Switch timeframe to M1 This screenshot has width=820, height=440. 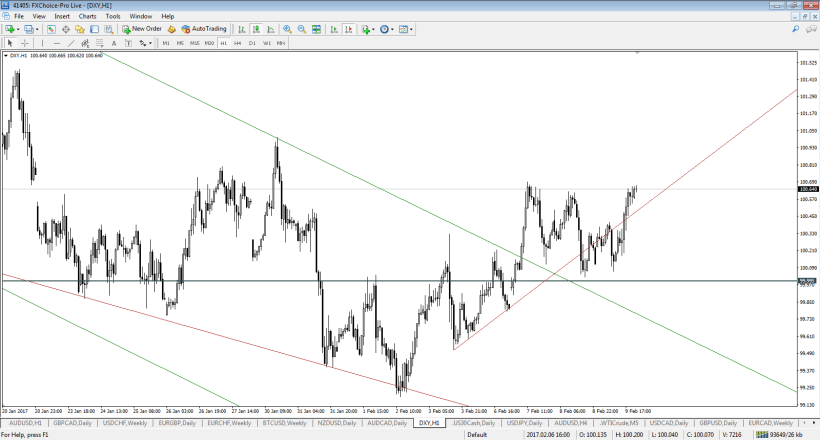tap(166, 43)
